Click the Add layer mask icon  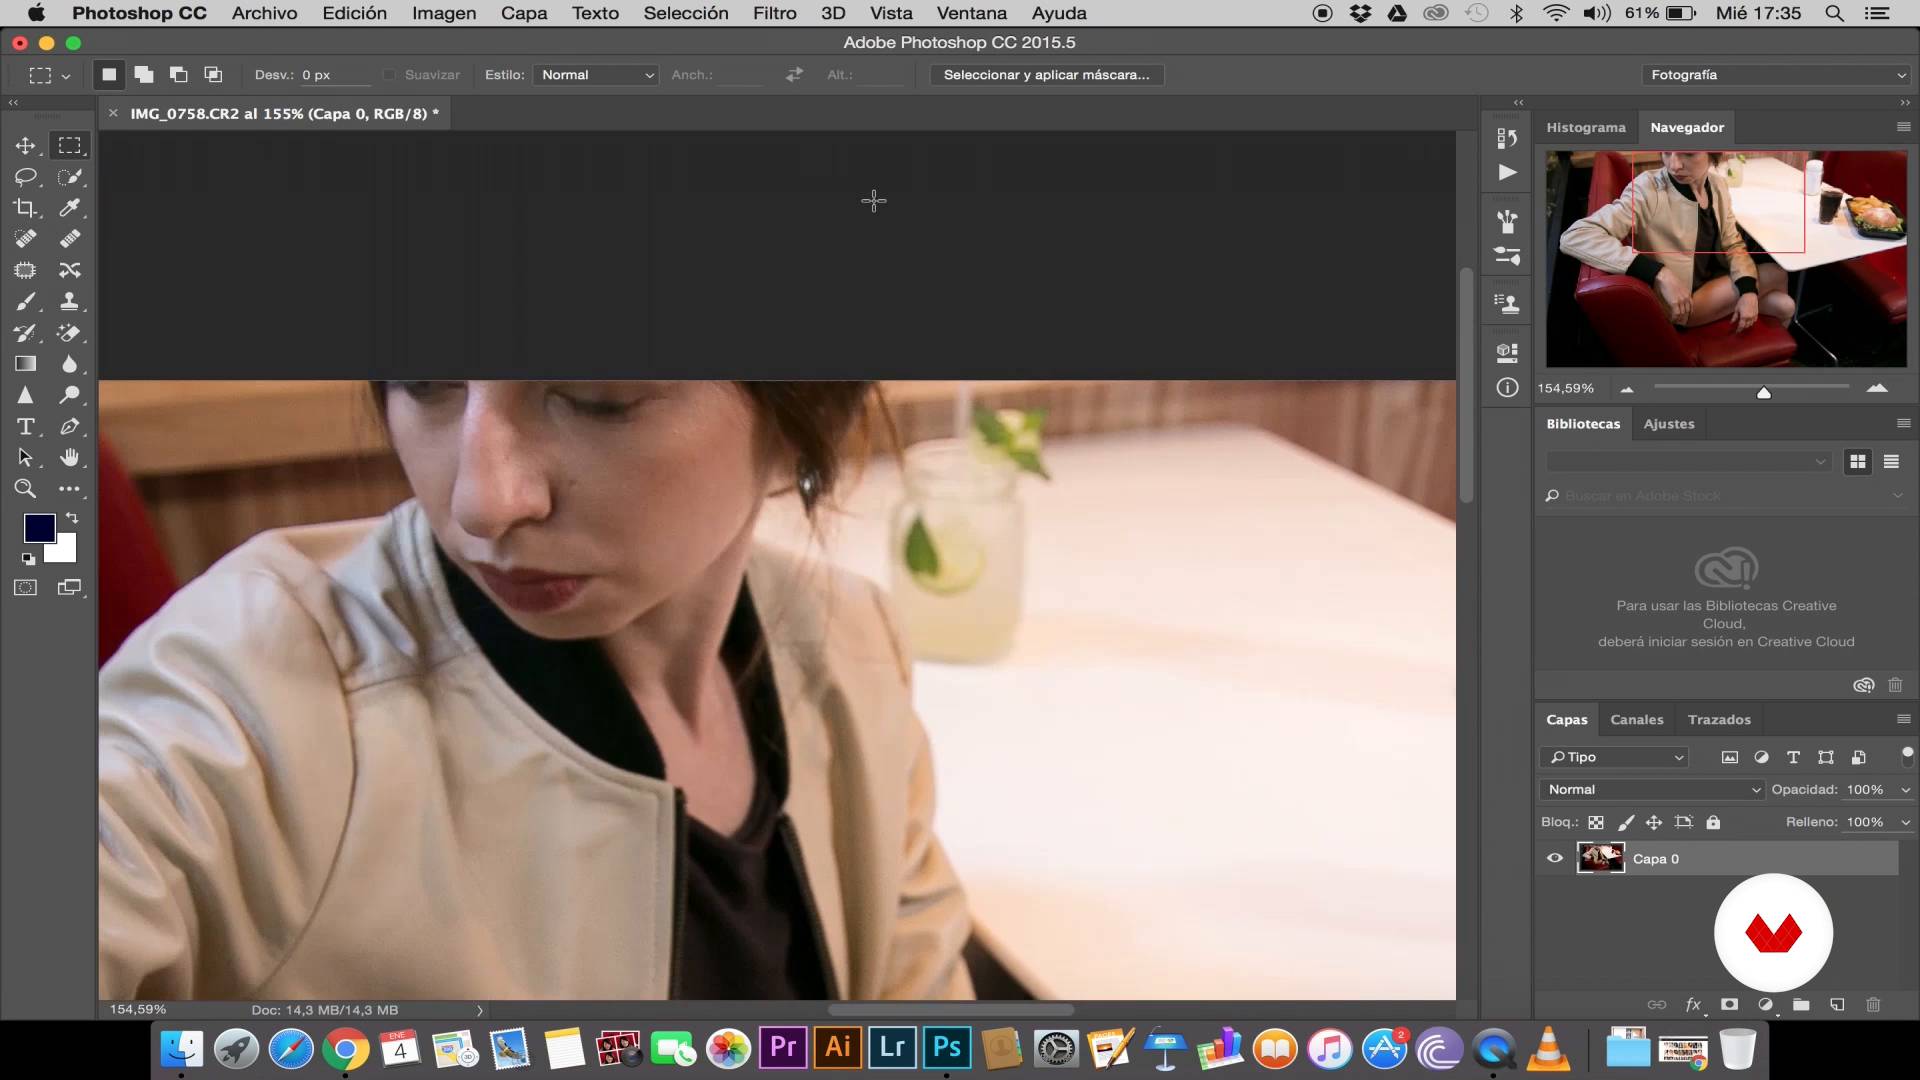[x=1729, y=1004]
